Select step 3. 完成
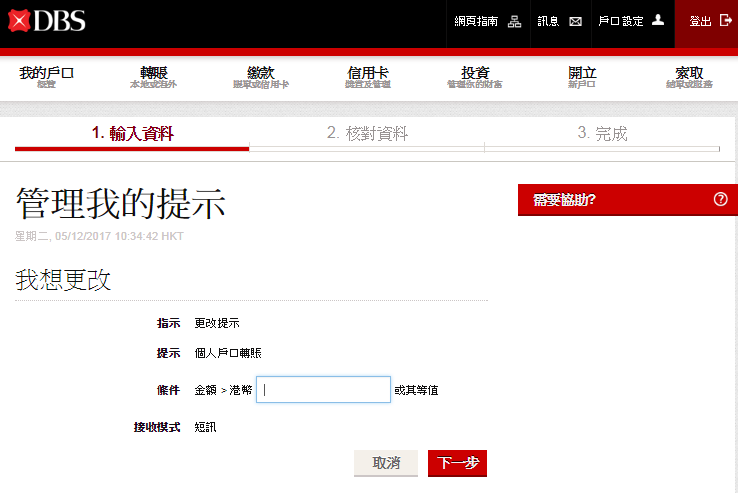 coord(602,134)
